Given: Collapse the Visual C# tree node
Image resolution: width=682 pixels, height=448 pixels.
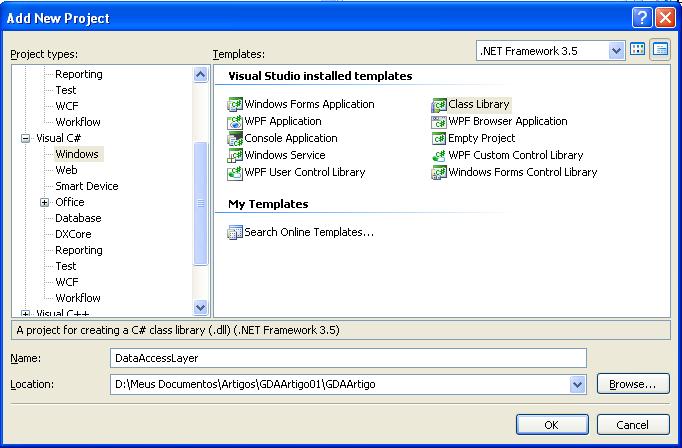Looking at the screenshot, I should (x=27, y=138).
